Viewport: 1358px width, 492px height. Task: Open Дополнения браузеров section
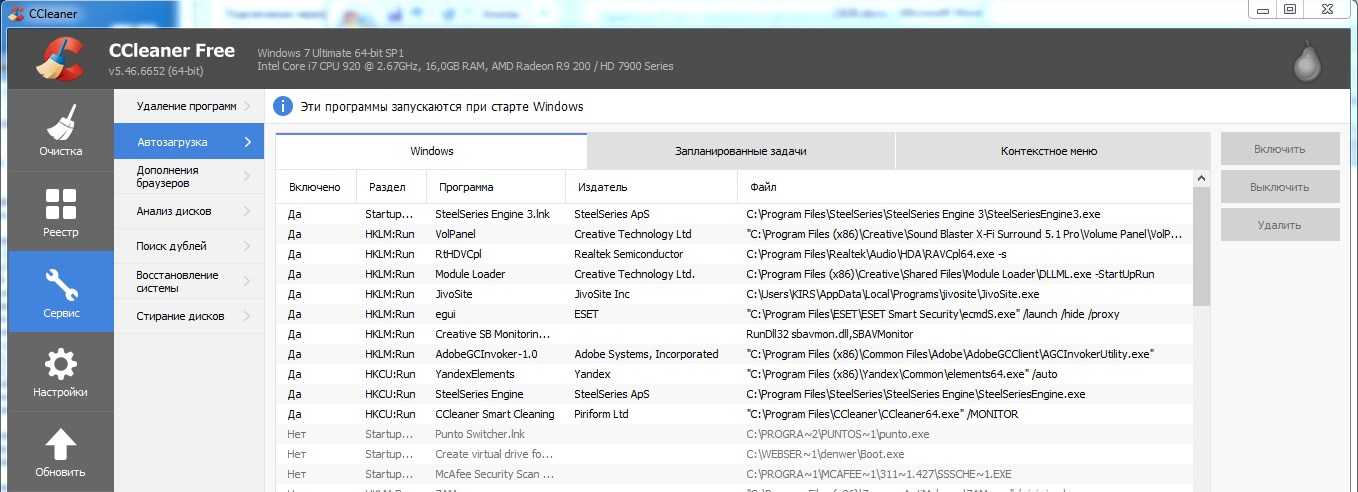click(x=188, y=177)
